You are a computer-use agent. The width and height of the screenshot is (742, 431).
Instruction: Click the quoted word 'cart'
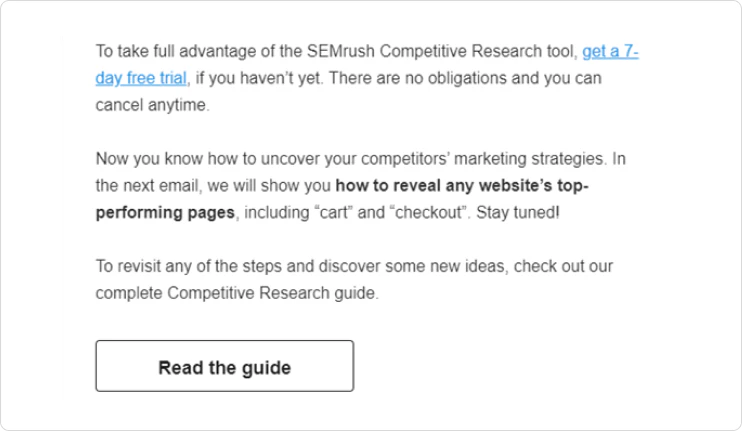tap(334, 212)
